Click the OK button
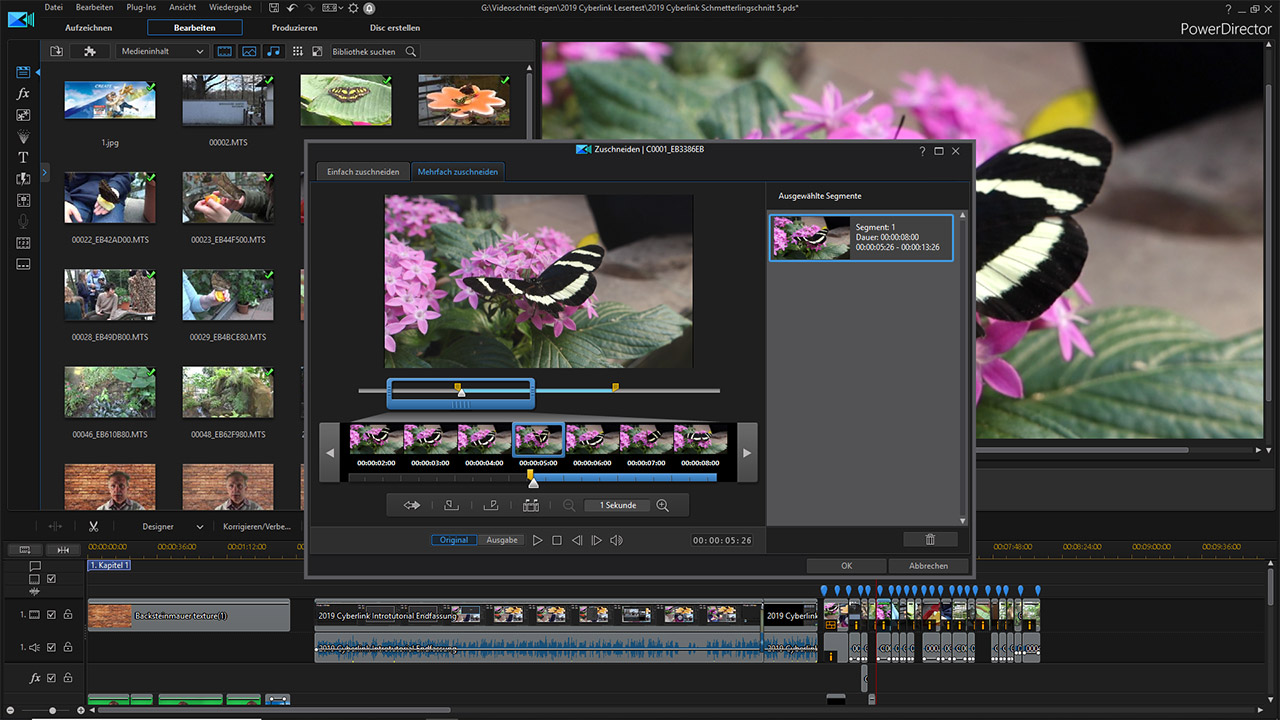Screen dimensions: 1280x720 point(846,566)
